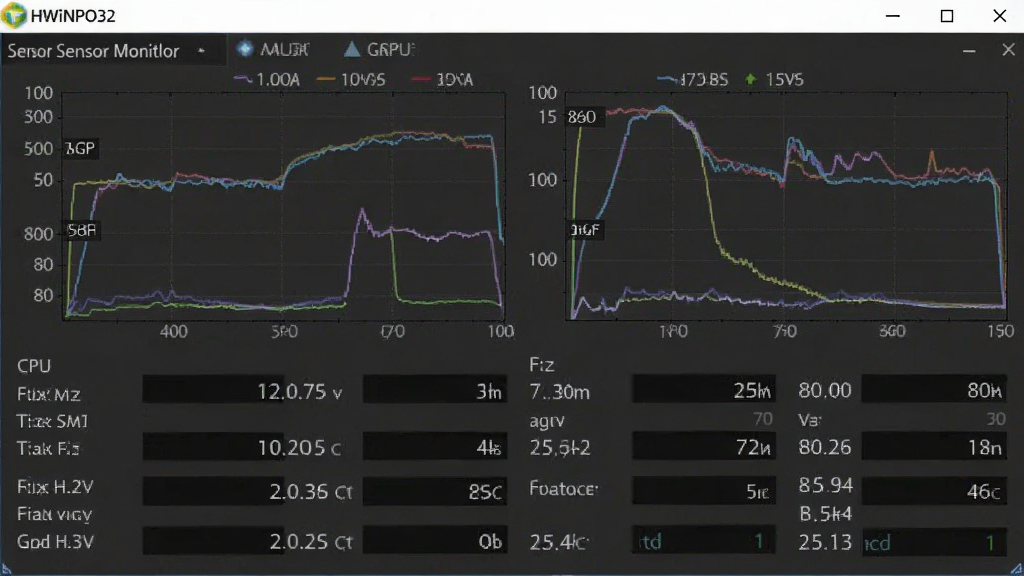Click the 85.94 reading

(x=825, y=485)
